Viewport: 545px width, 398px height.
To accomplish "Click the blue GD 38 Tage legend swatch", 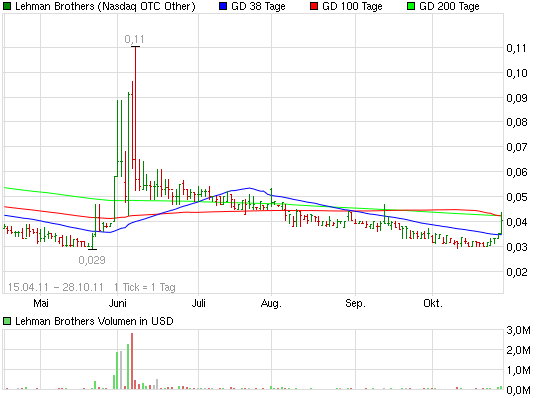I will click(223, 6).
